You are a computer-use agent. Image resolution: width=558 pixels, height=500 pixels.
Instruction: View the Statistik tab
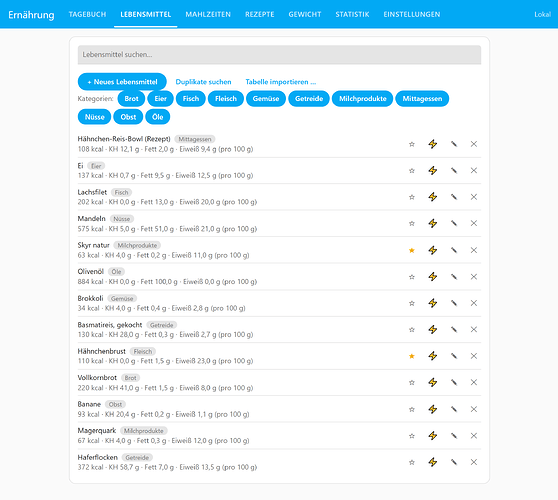coord(352,14)
